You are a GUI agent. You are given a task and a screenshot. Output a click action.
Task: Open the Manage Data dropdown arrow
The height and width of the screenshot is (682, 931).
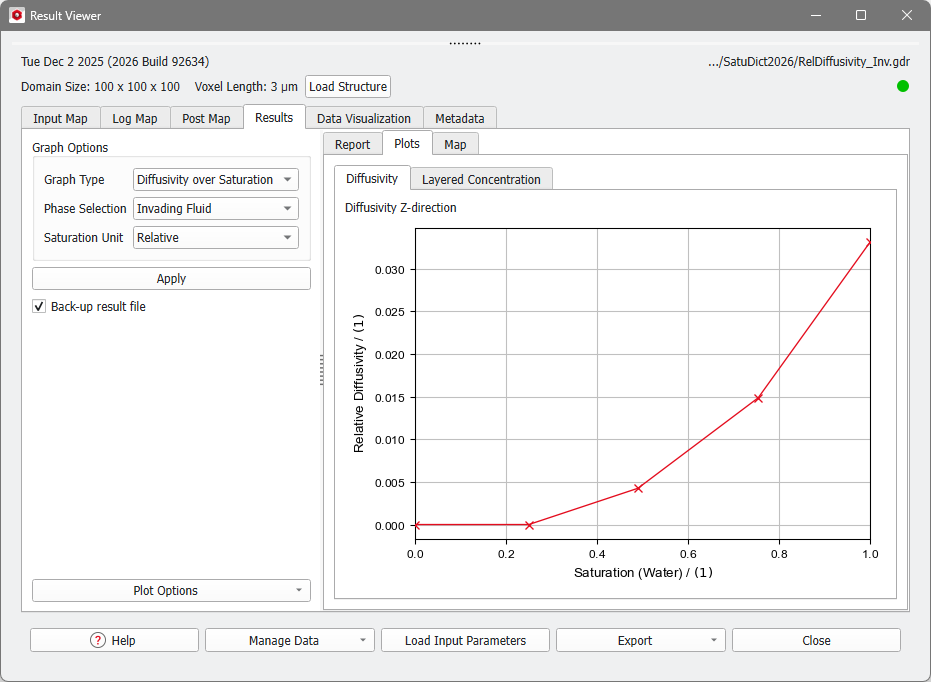(x=362, y=639)
